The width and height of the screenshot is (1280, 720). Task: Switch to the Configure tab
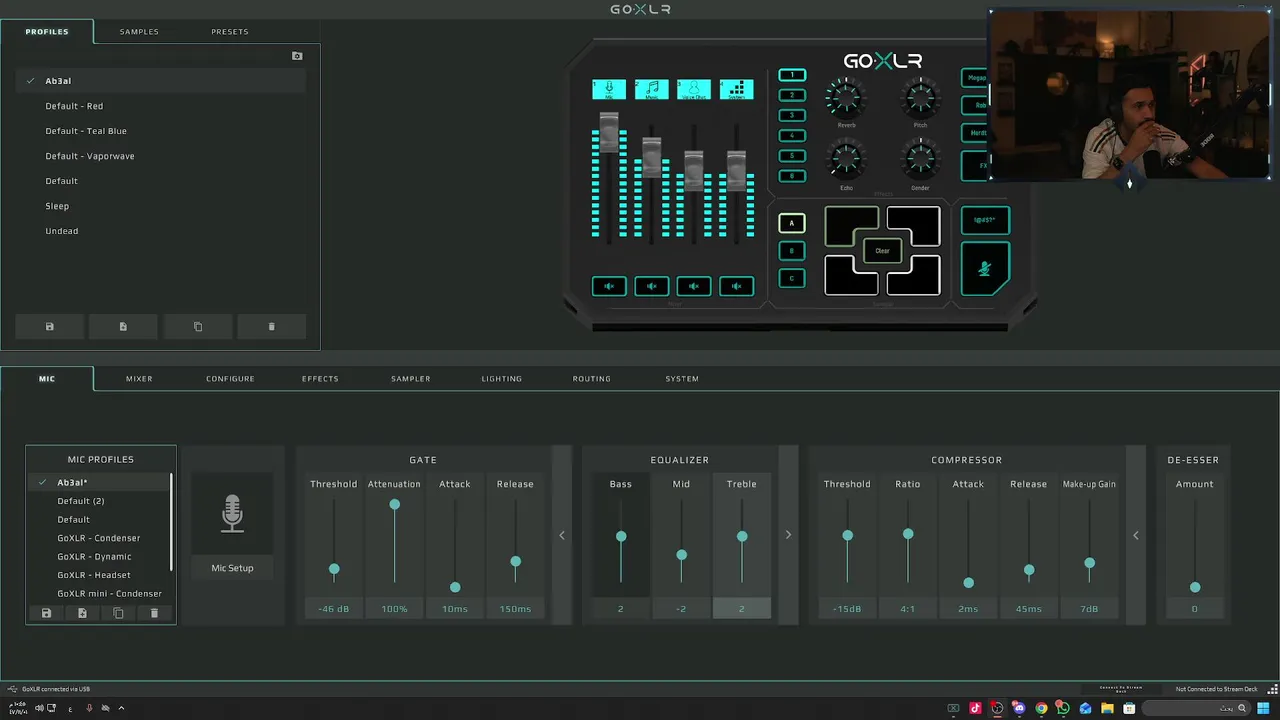click(230, 379)
